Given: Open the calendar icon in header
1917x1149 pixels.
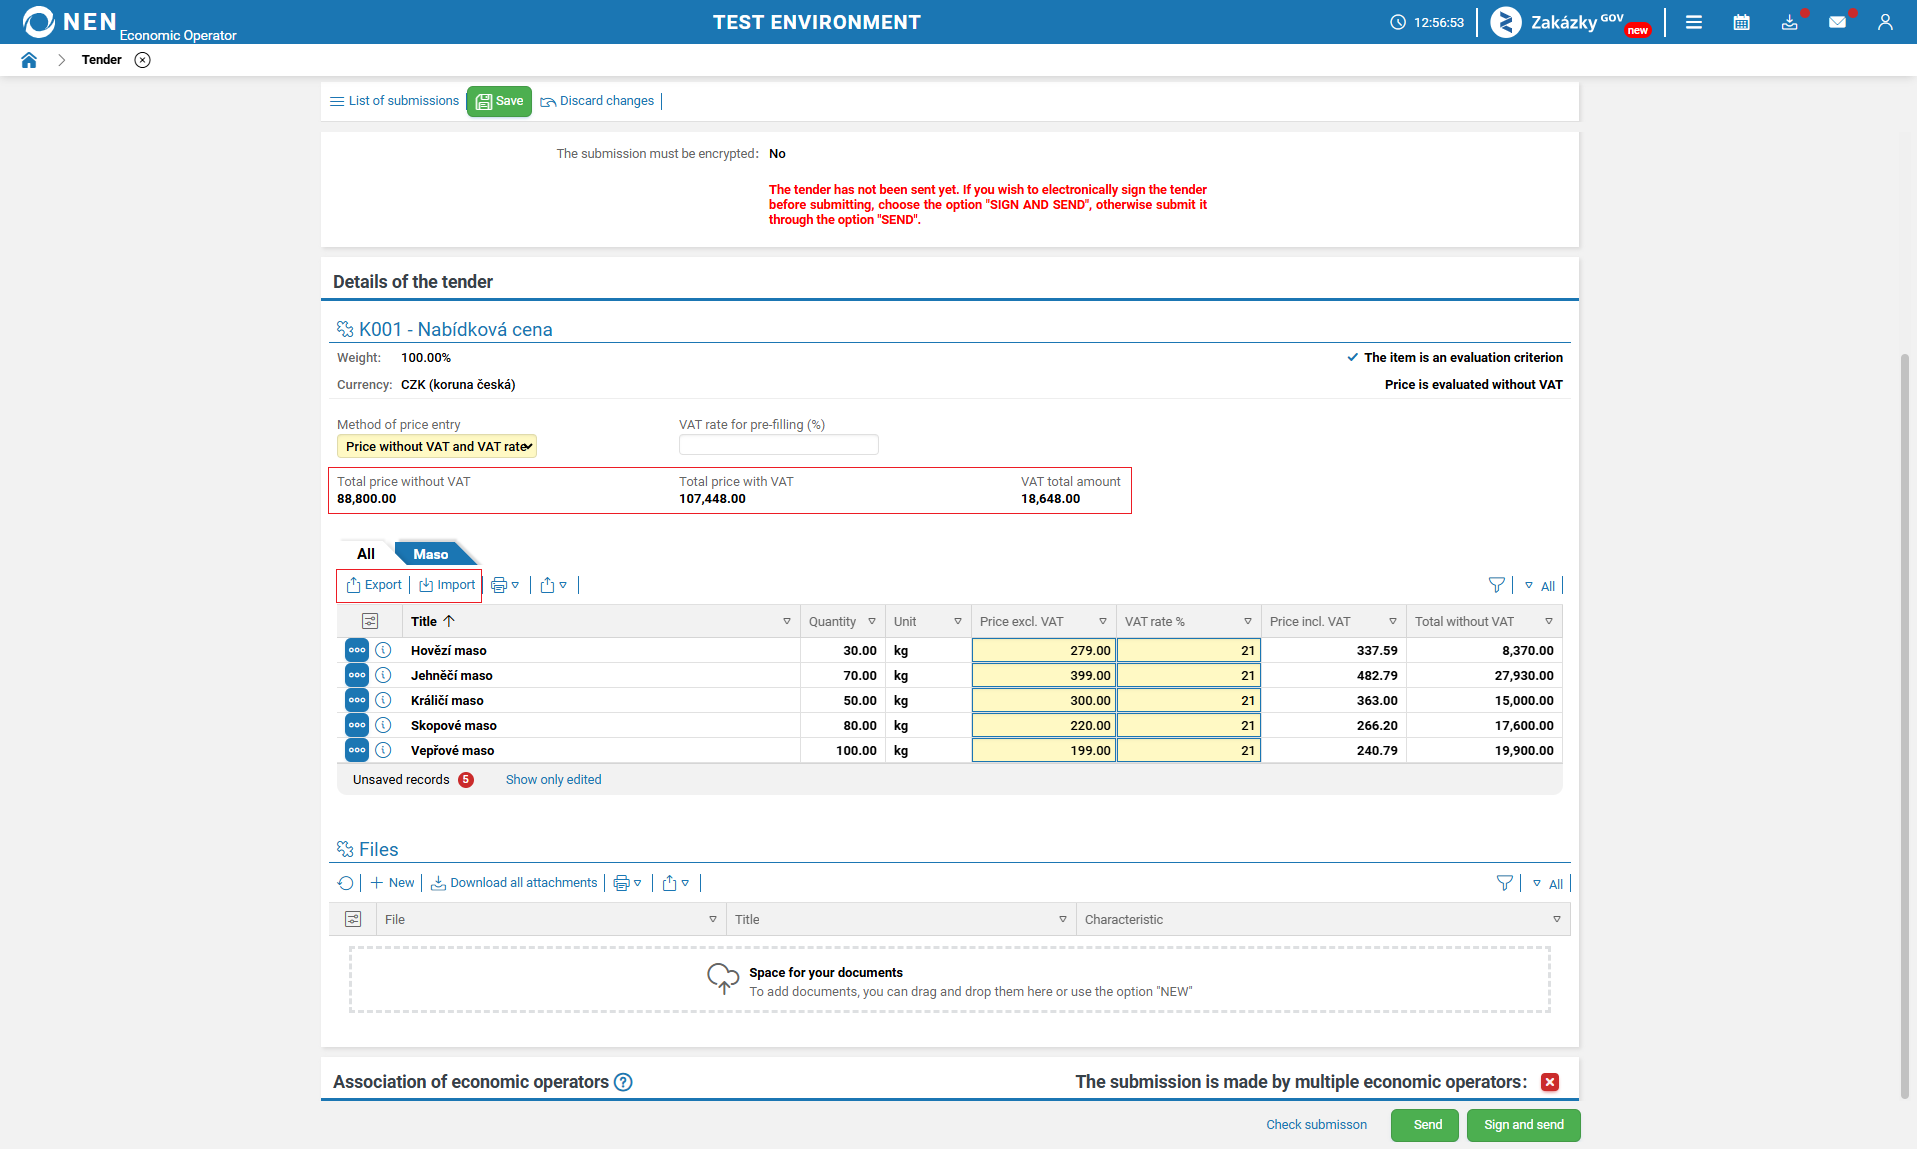Looking at the screenshot, I should [1741, 22].
